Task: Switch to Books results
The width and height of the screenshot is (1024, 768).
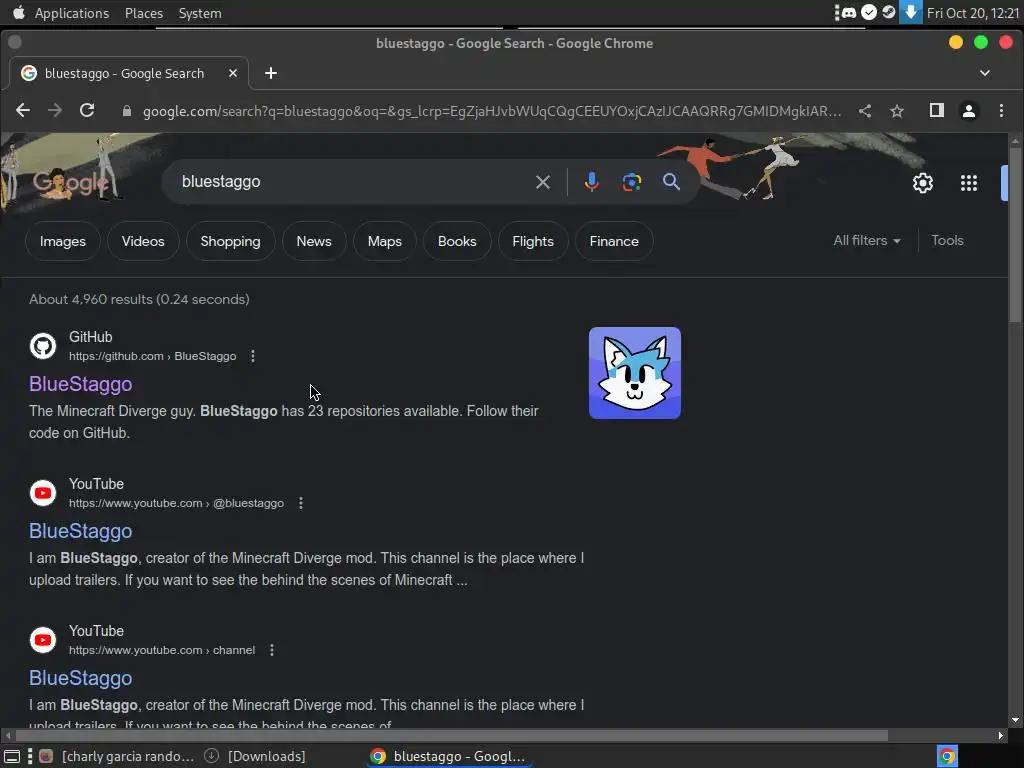Action: (457, 241)
